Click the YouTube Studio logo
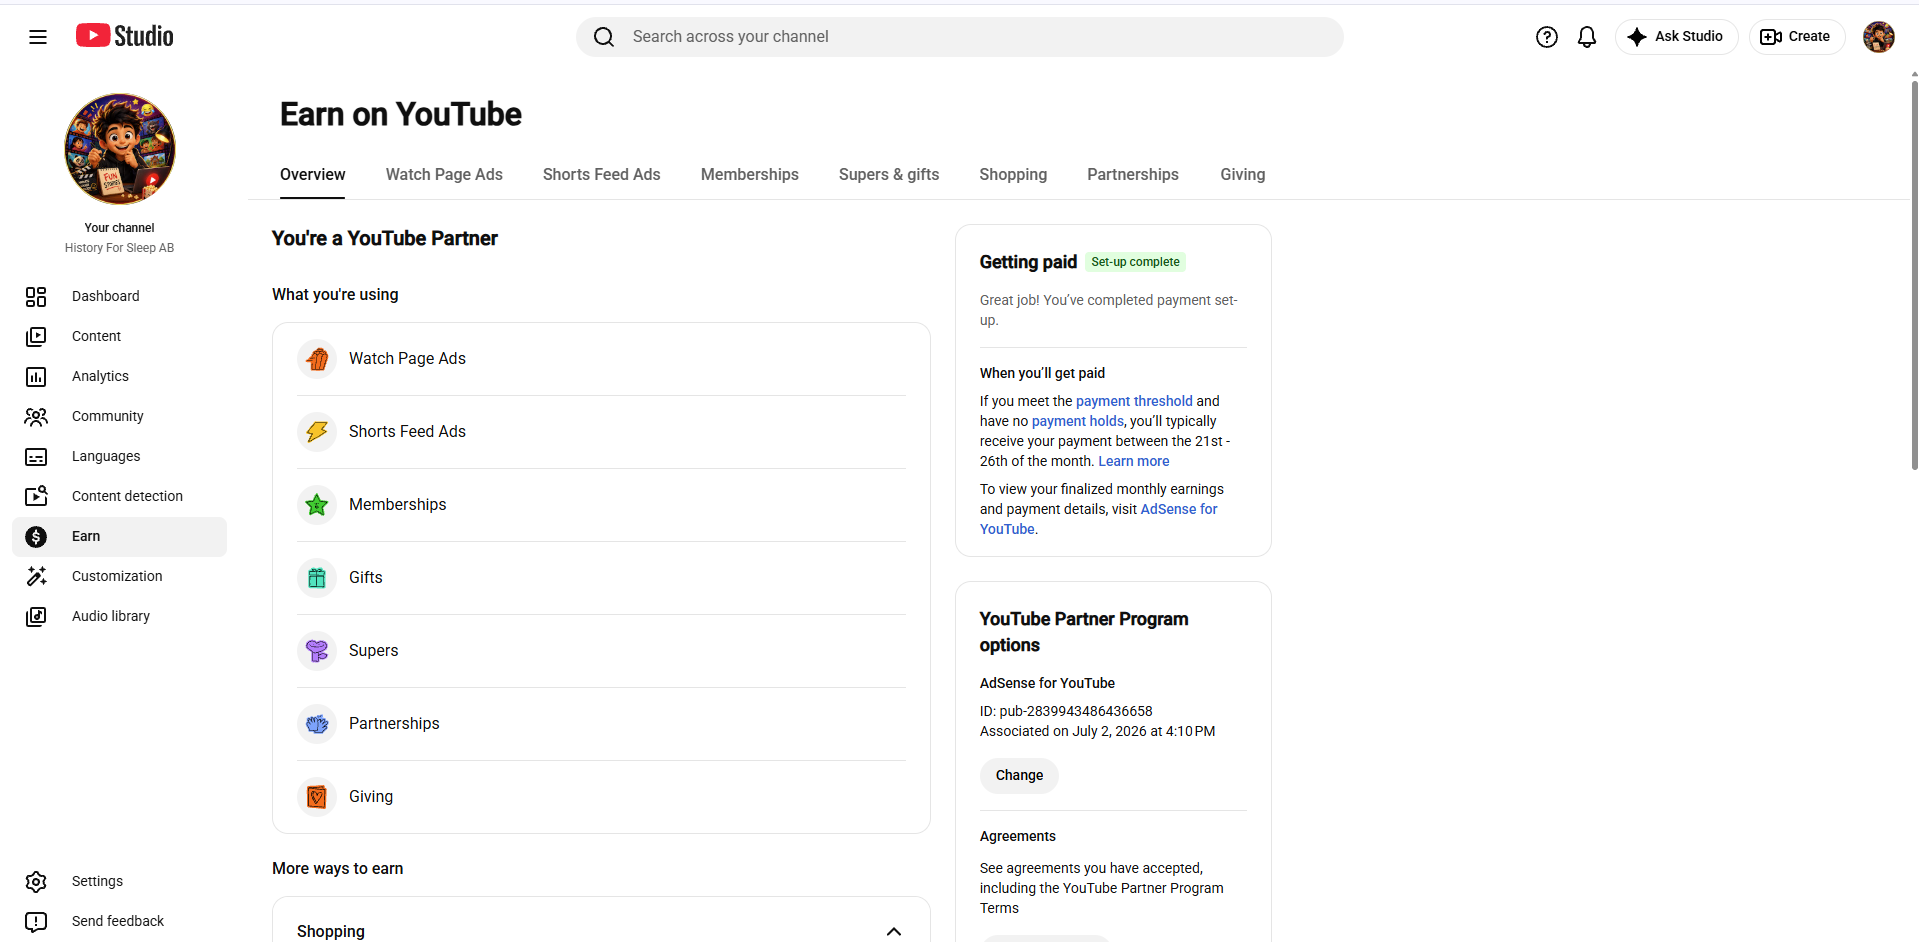 pyautogui.click(x=125, y=36)
